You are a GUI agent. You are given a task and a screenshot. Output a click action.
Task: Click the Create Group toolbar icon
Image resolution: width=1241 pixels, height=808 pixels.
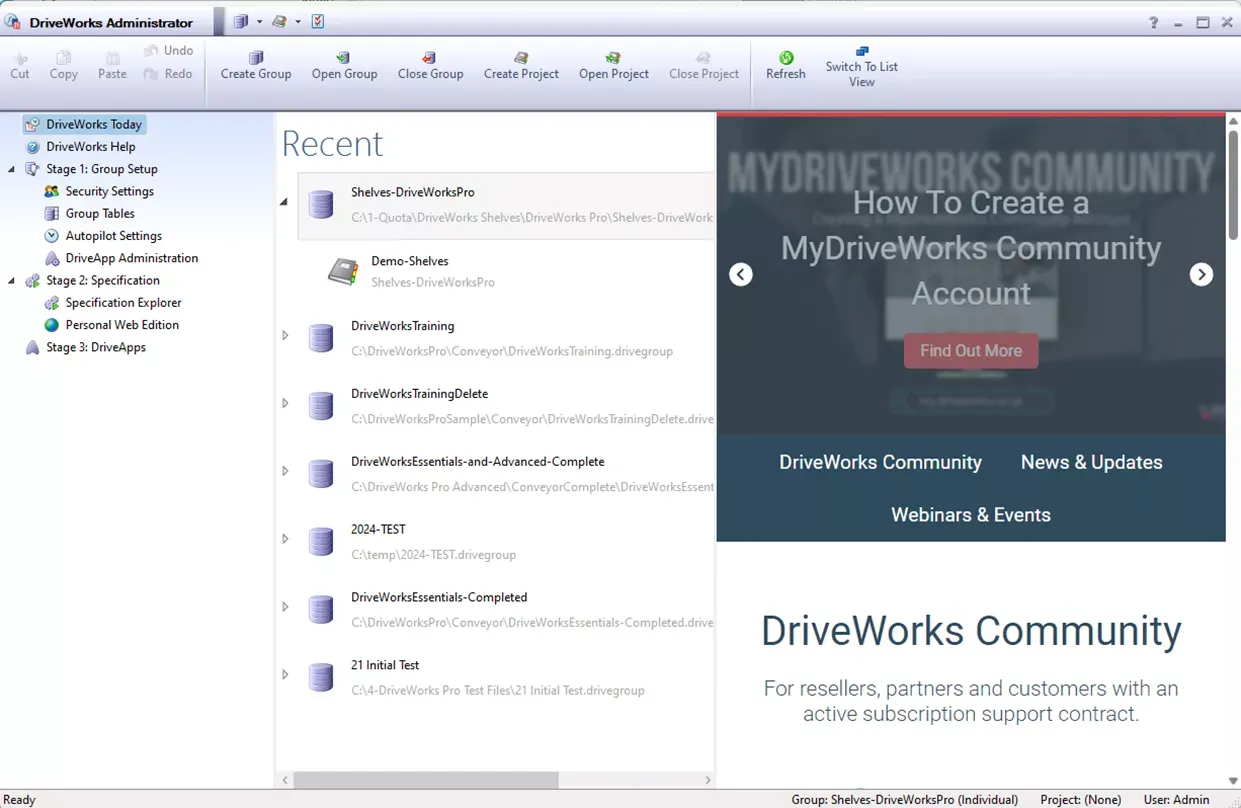pyautogui.click(x=256, y=58)
